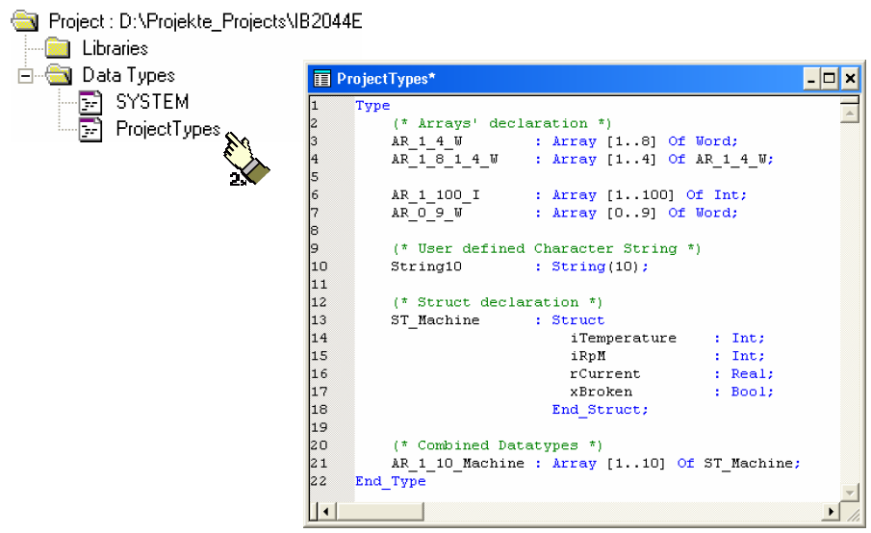Click the xBroken member
The width and height of the screenshot is (871, 533).
pos(600,392)
